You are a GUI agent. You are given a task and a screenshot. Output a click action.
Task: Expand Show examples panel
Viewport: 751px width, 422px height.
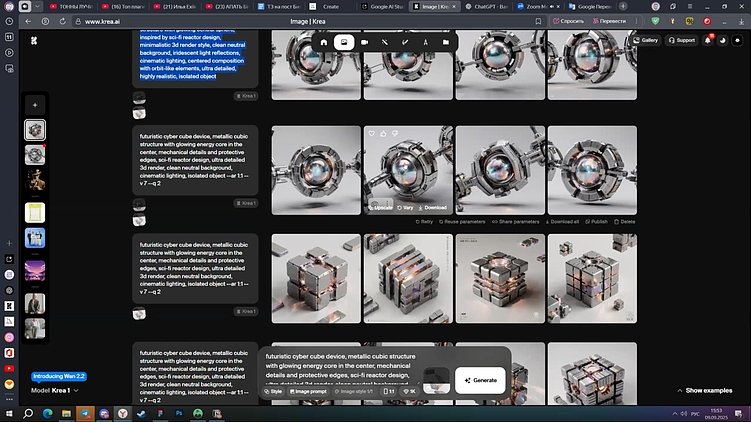[x=704, y=390]
